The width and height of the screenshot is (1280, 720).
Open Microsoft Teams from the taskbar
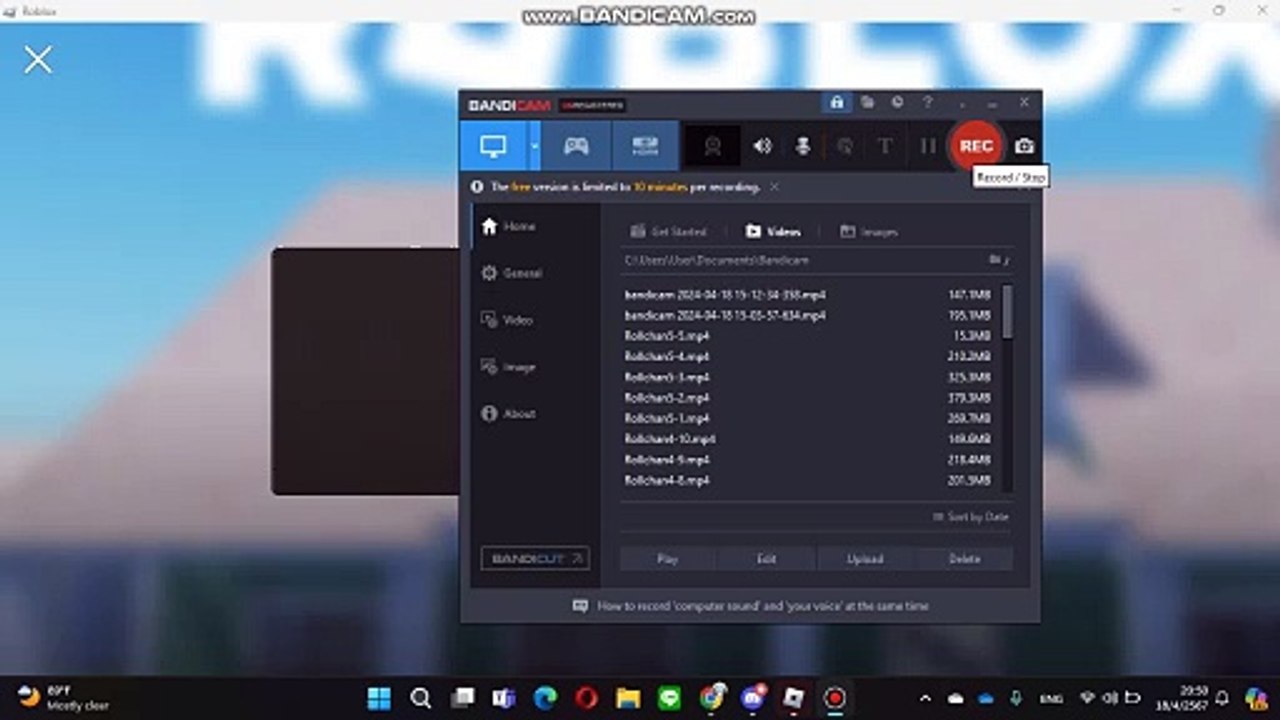pos(503,697)
